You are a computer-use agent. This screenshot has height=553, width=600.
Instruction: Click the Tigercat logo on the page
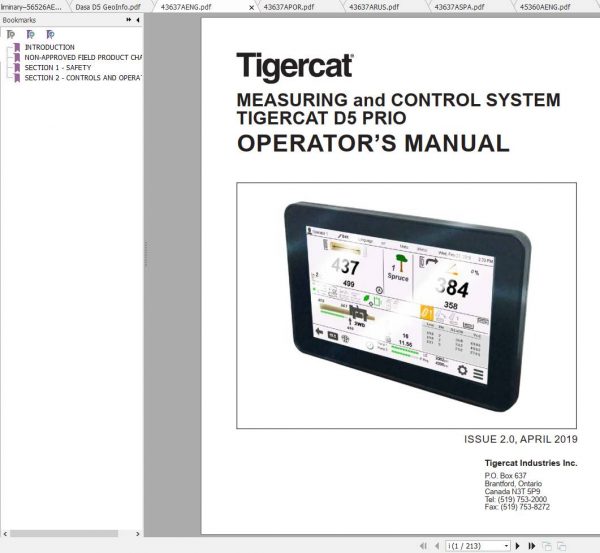coord(295,67)
